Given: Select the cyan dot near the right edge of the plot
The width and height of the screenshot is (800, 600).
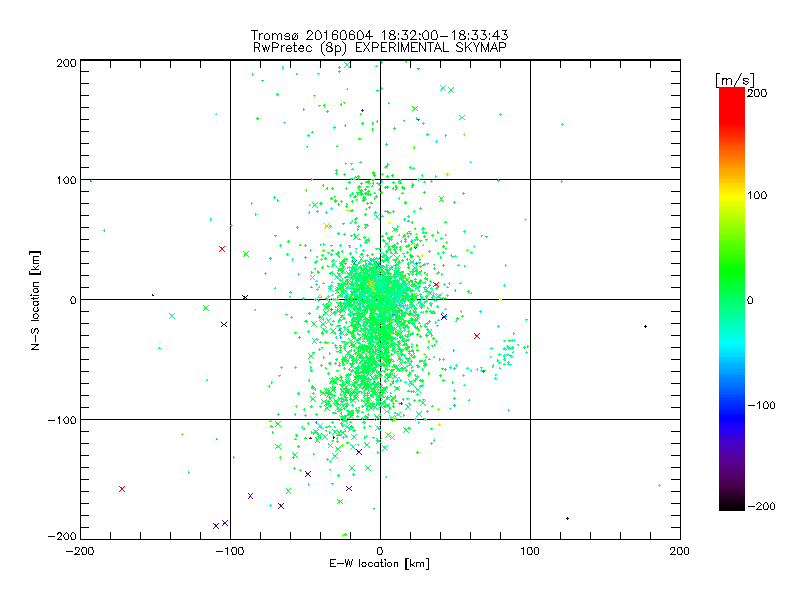Looking at the screenshot, I should point(659,485).
